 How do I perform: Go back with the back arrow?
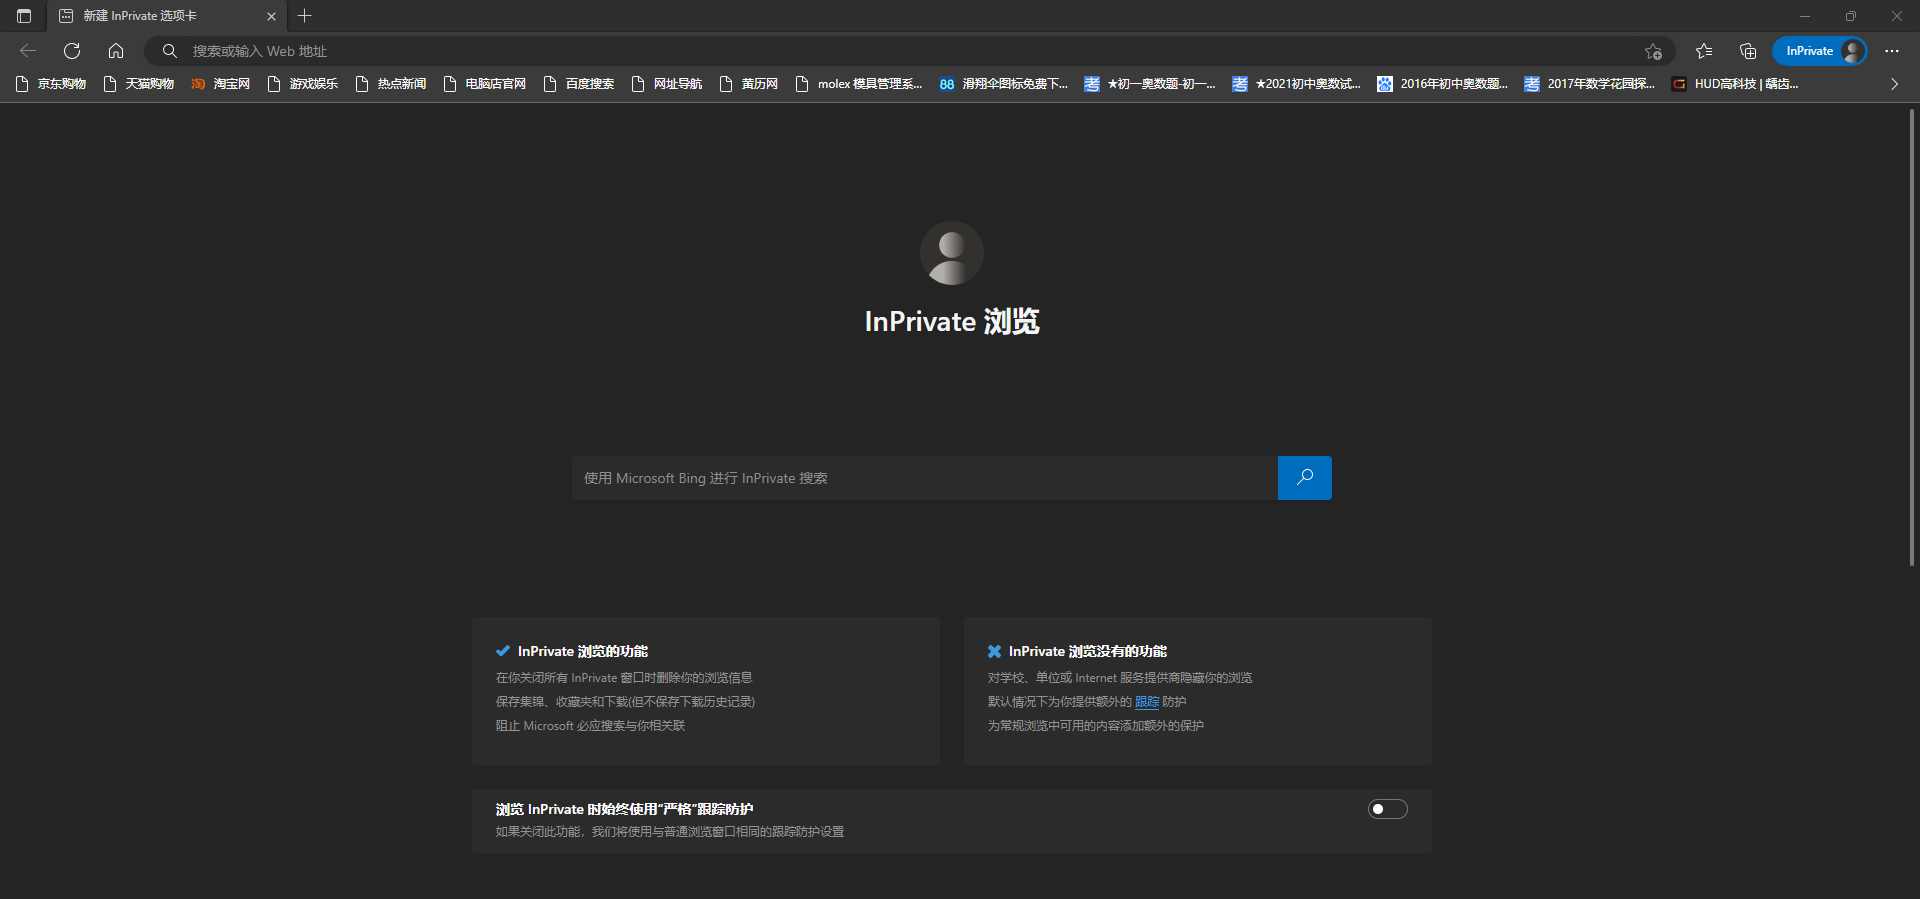28,51
